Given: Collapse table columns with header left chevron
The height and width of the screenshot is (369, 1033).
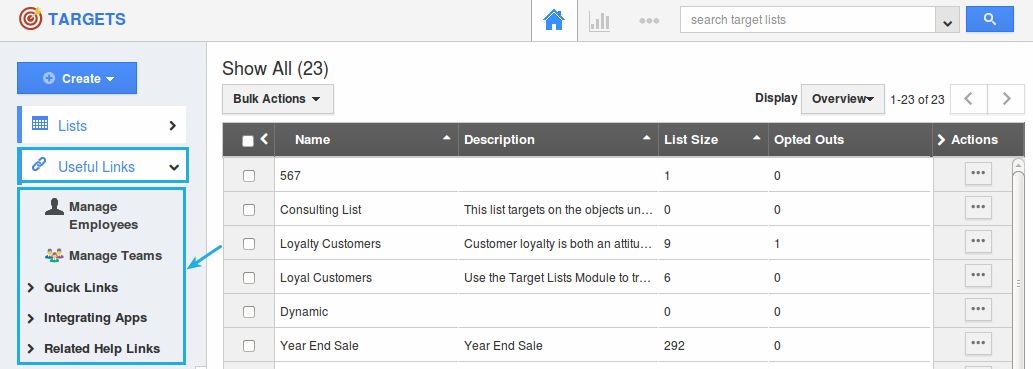Looking at the screenshot, I should click(x=264, y=138).
